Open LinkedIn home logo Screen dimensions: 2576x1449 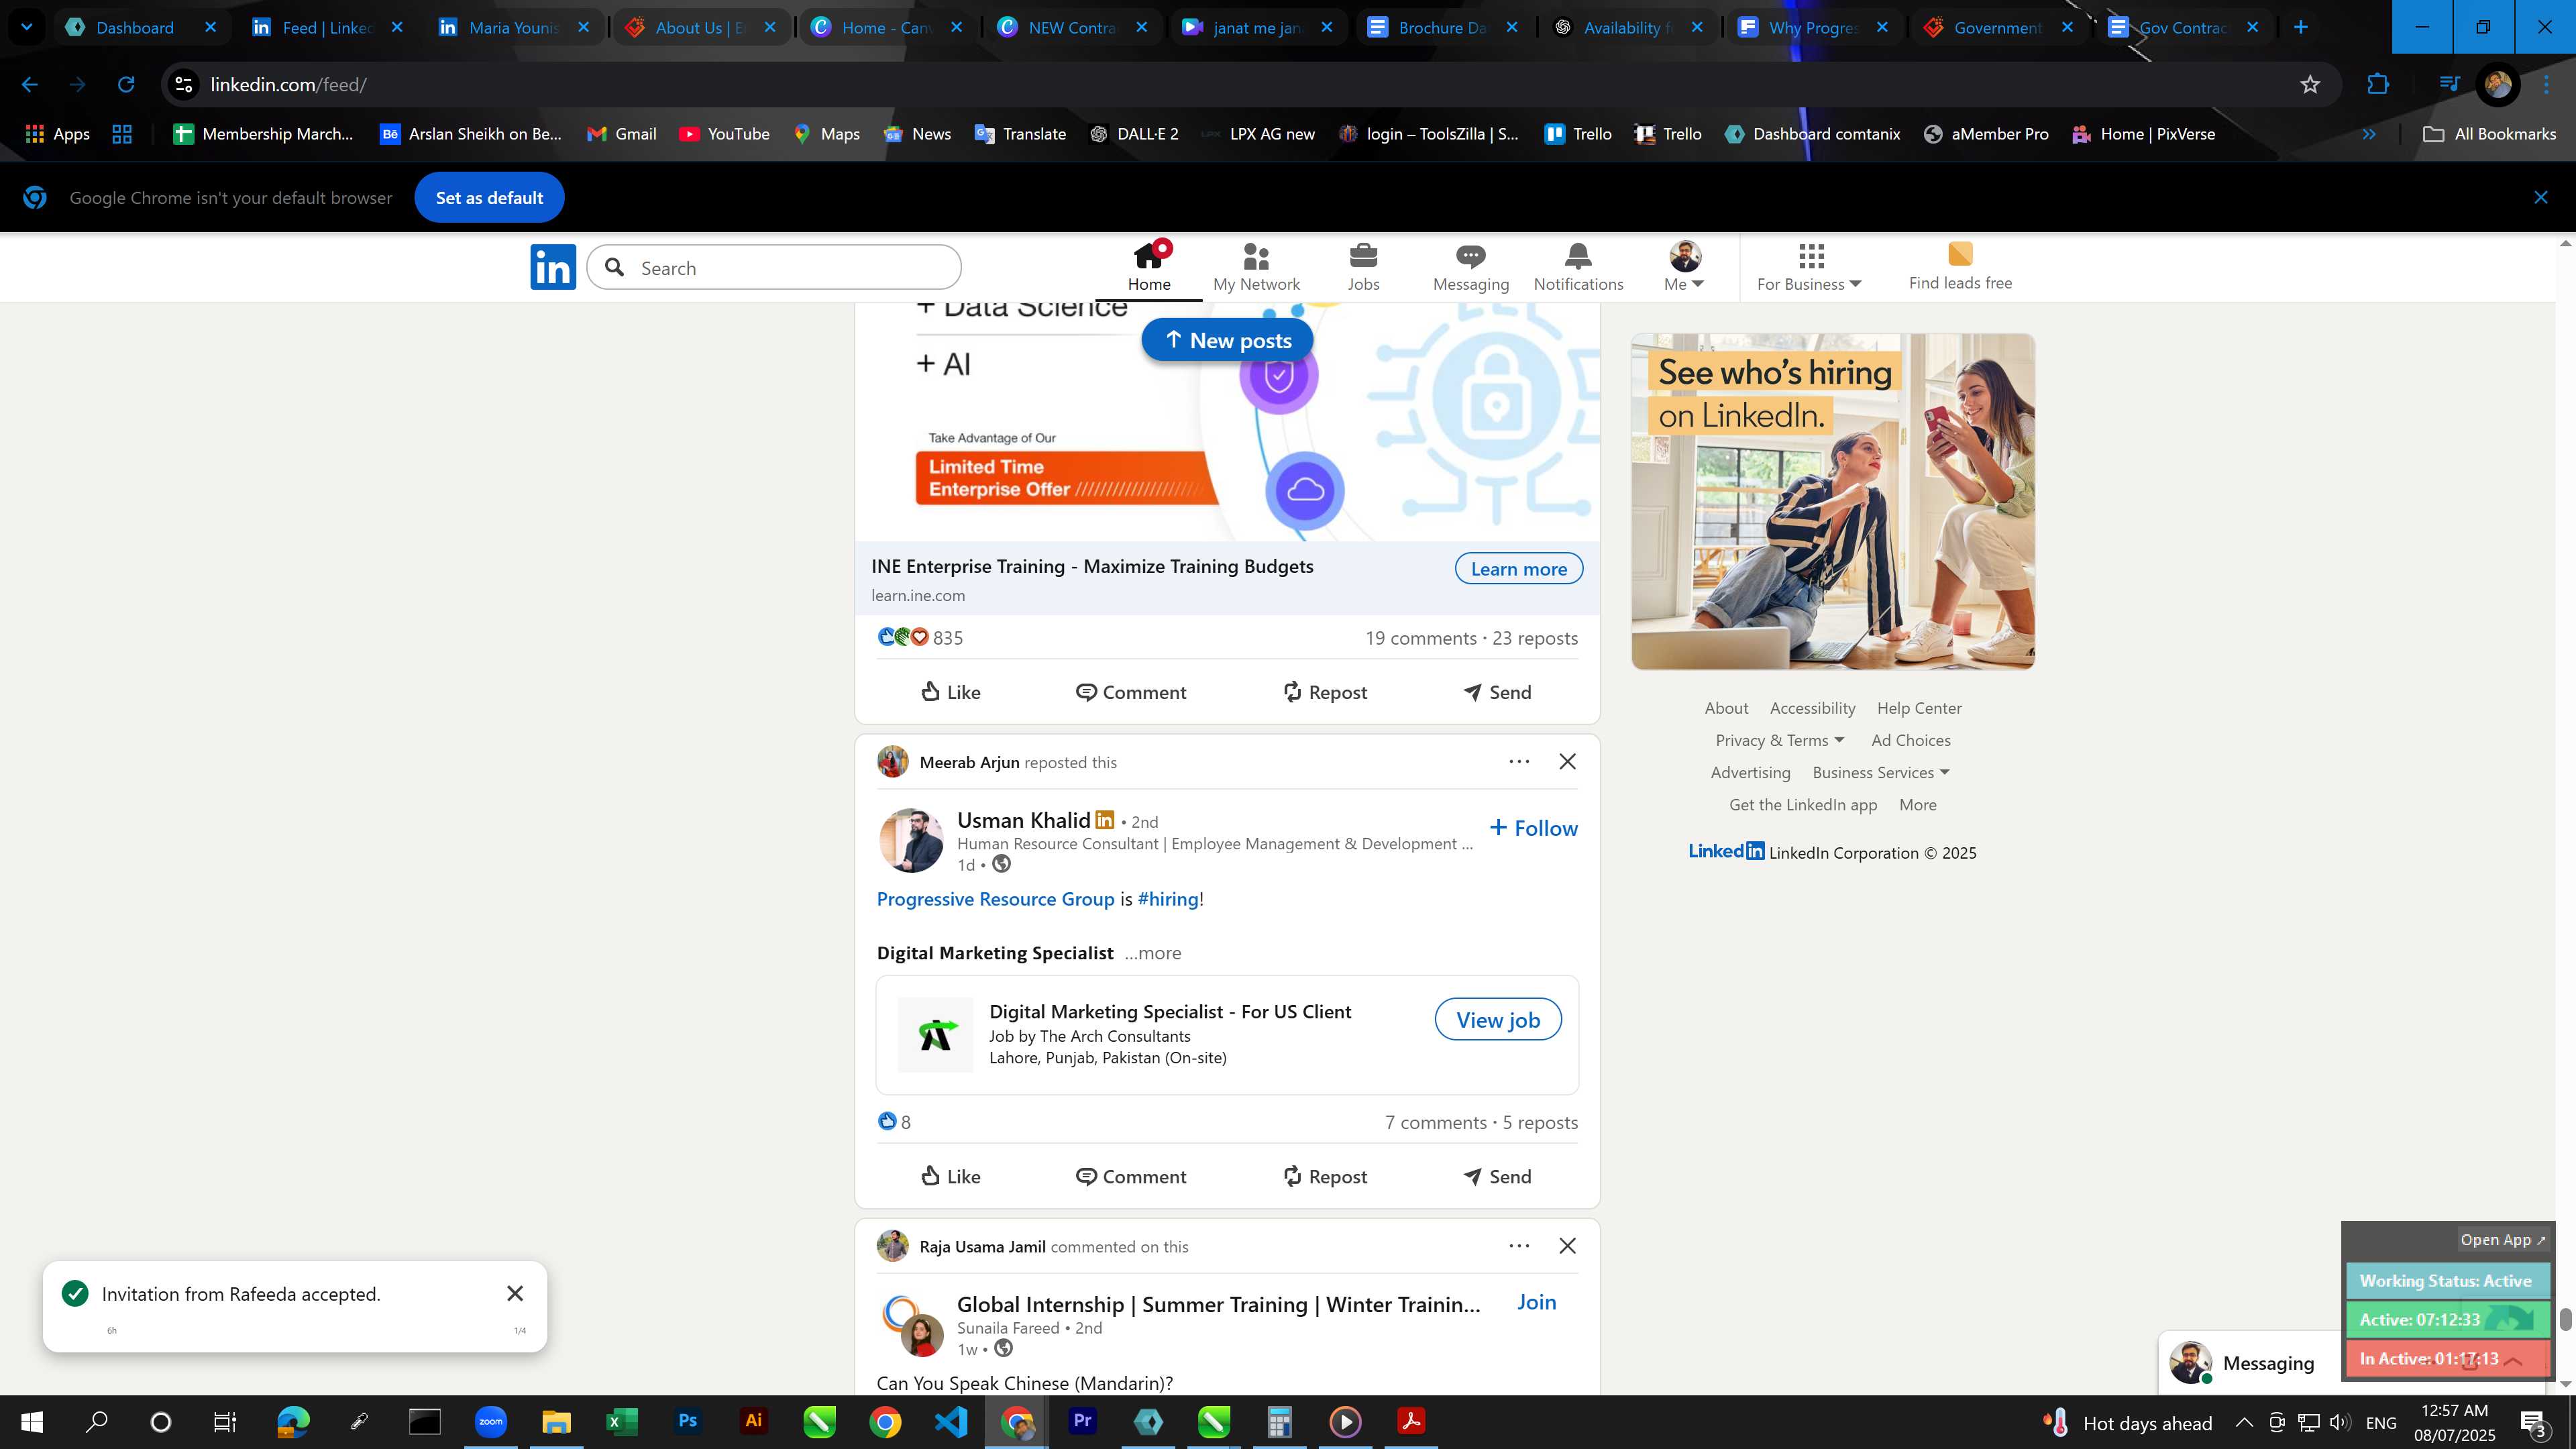pyautogui.click(x=553, y=267)
